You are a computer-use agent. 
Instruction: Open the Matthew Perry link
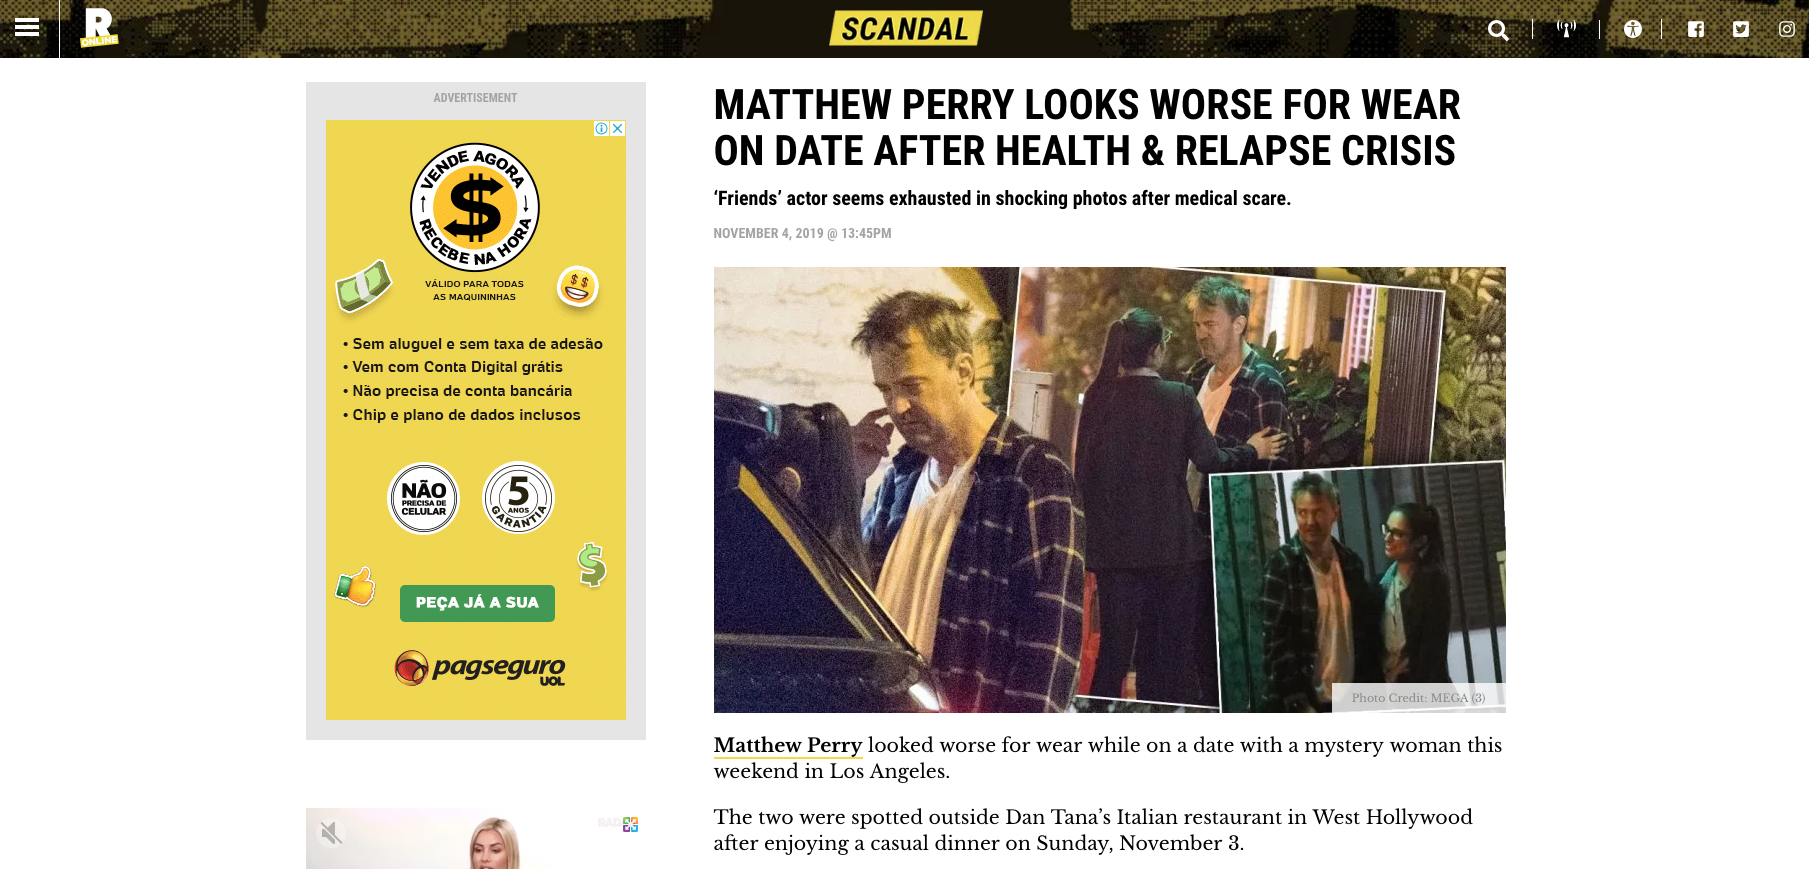(x=788, y=745)
